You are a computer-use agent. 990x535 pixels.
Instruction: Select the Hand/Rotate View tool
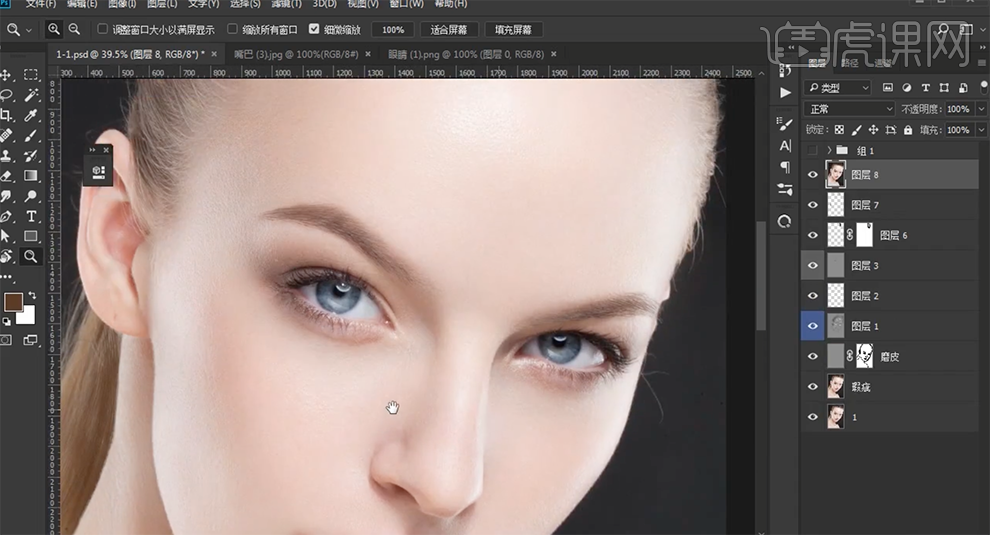coord(7,256)
